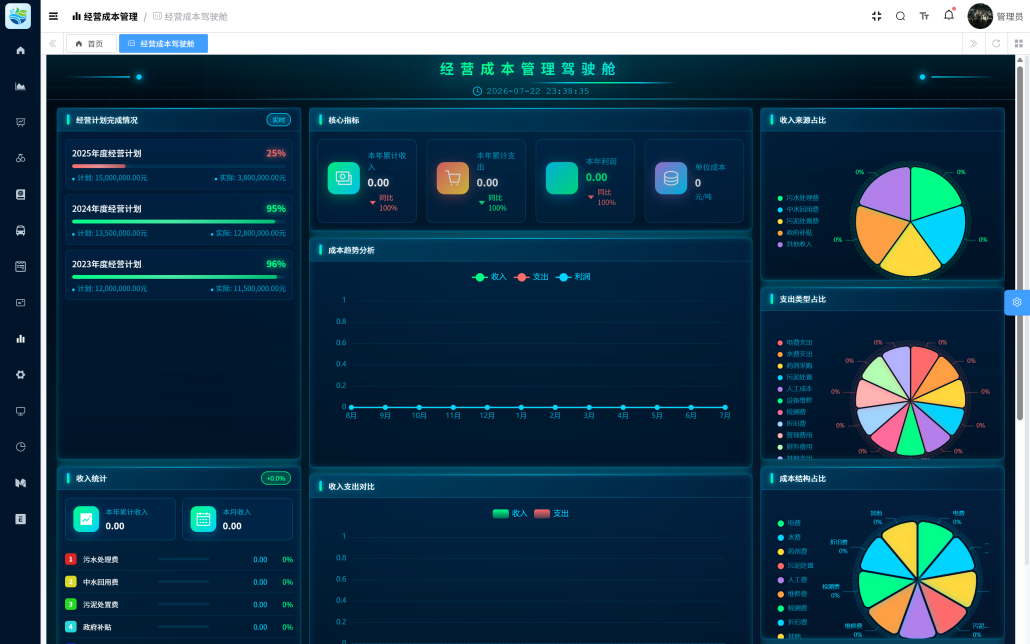Screen dimensions: 1030x644
Task: Open the bar chart icon in the sidebar
Action: [x=20, y=338]
